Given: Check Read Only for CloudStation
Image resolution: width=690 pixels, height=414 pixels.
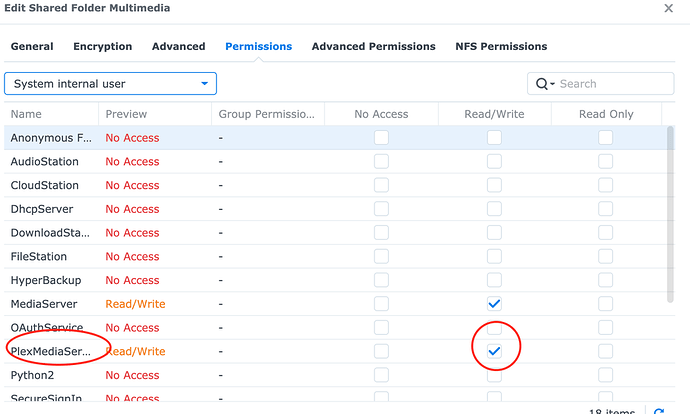Looking at the screenshot, I should [x=606, y=185].
